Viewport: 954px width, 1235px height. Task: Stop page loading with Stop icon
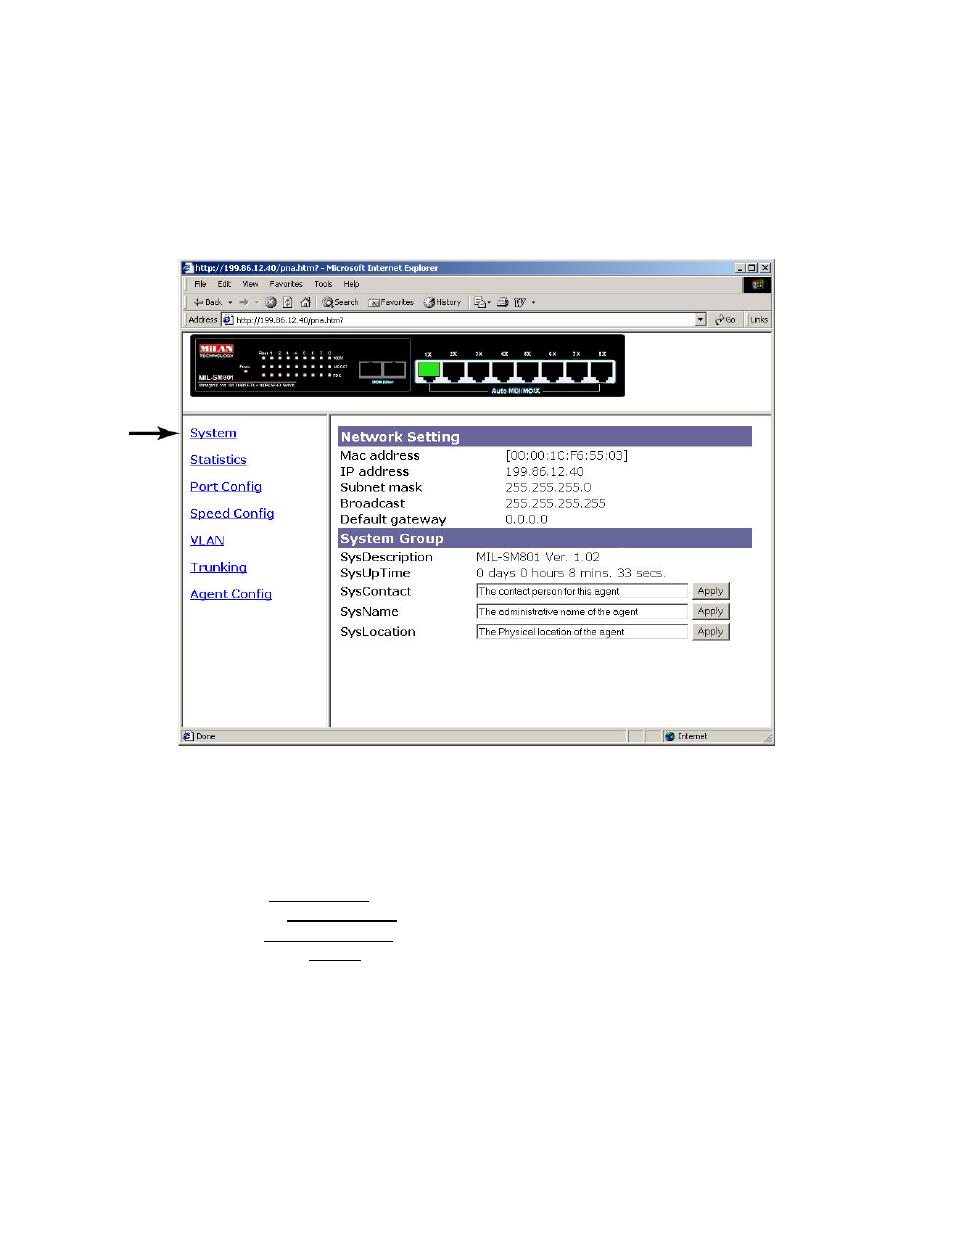tap(271, 302)
